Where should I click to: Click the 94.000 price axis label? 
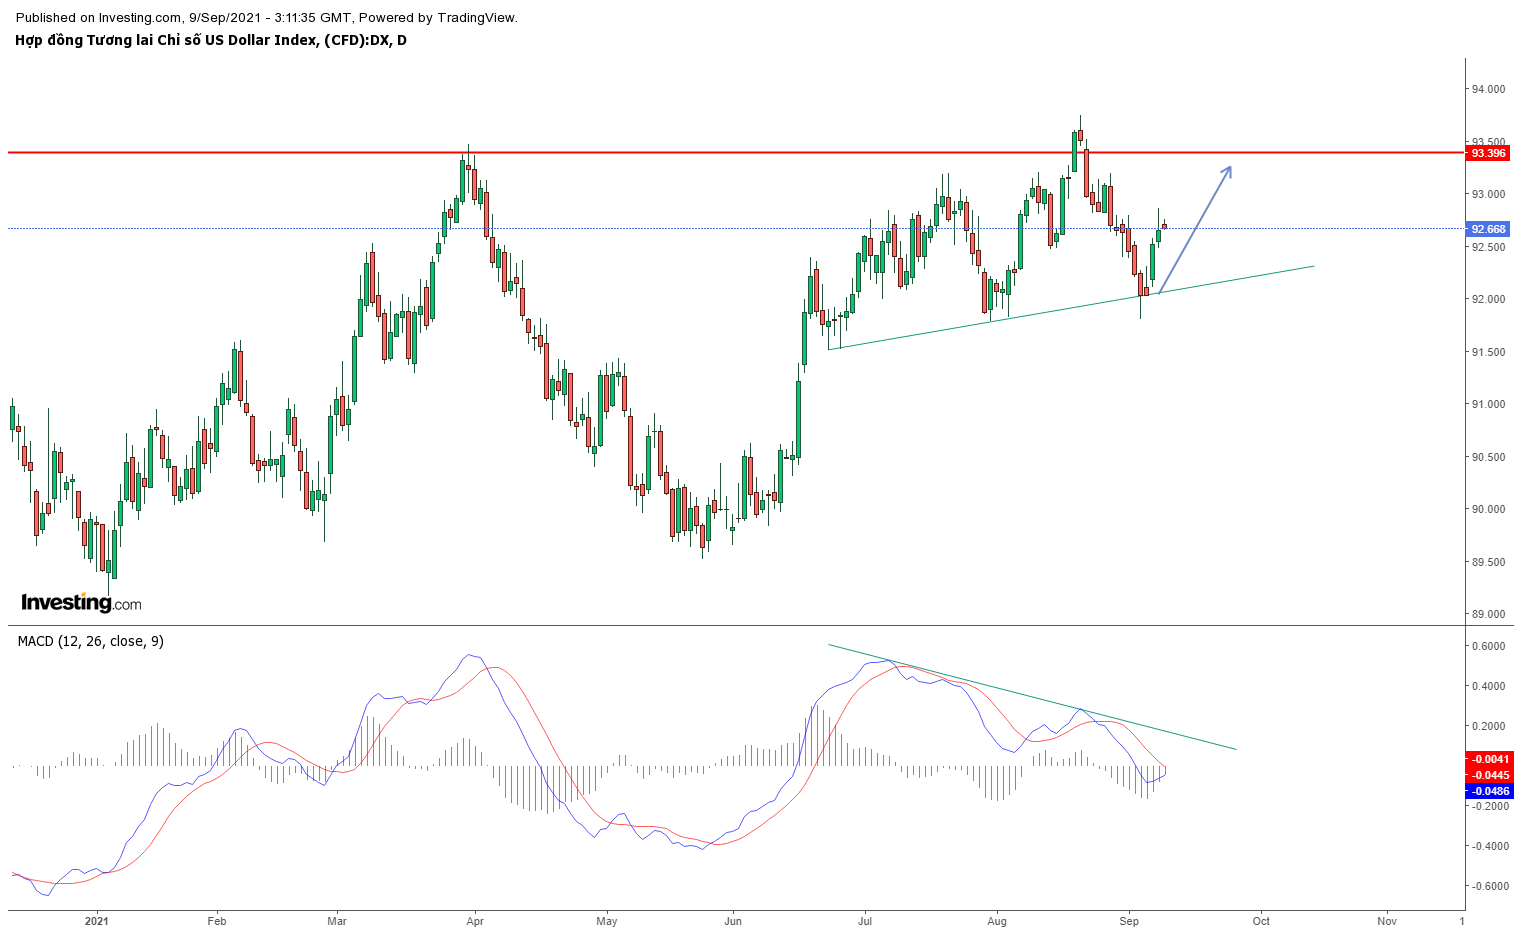1487,89
